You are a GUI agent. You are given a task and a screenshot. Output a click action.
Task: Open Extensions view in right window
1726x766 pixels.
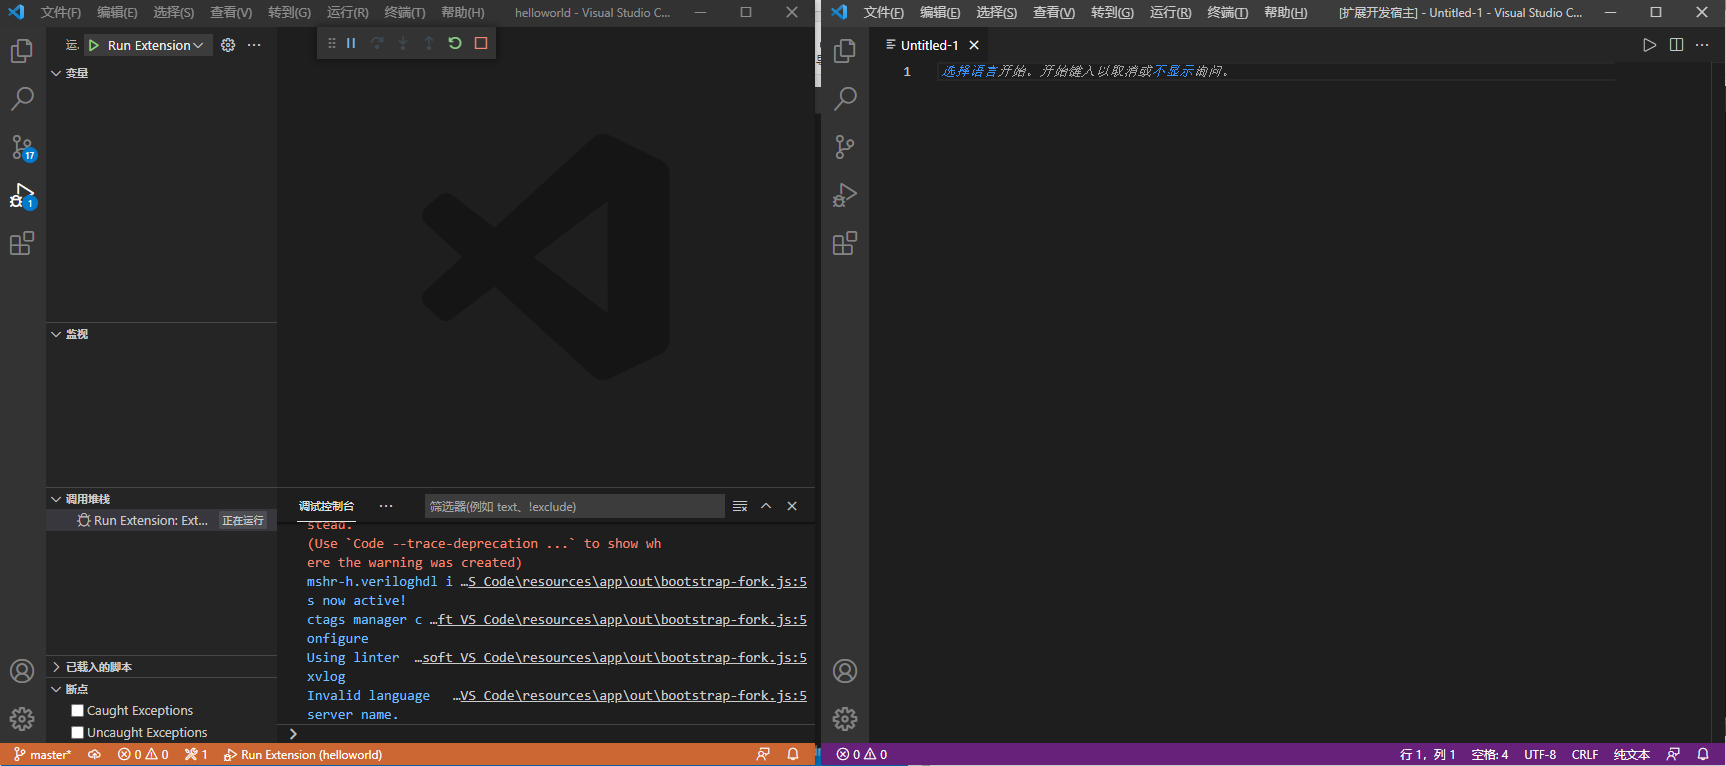(x=845, y=244)
